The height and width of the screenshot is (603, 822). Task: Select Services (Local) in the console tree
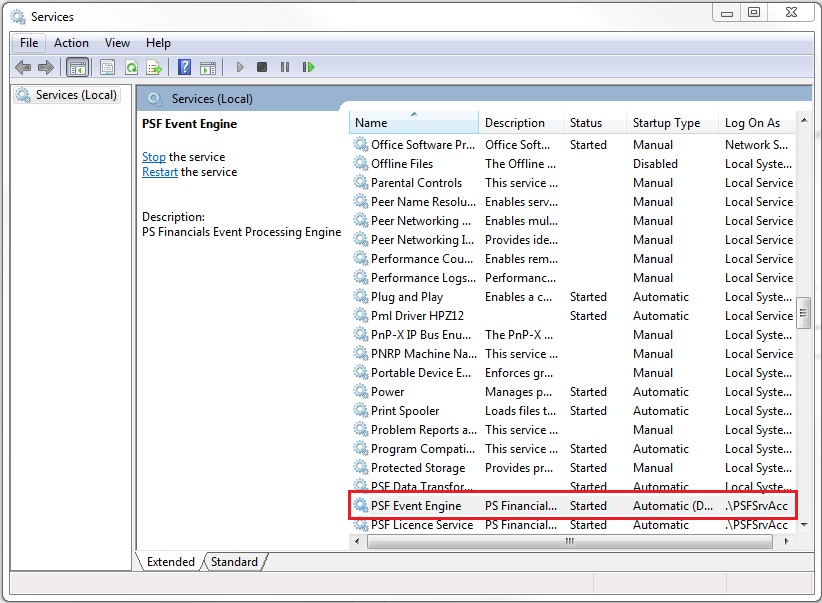[76, 95]
